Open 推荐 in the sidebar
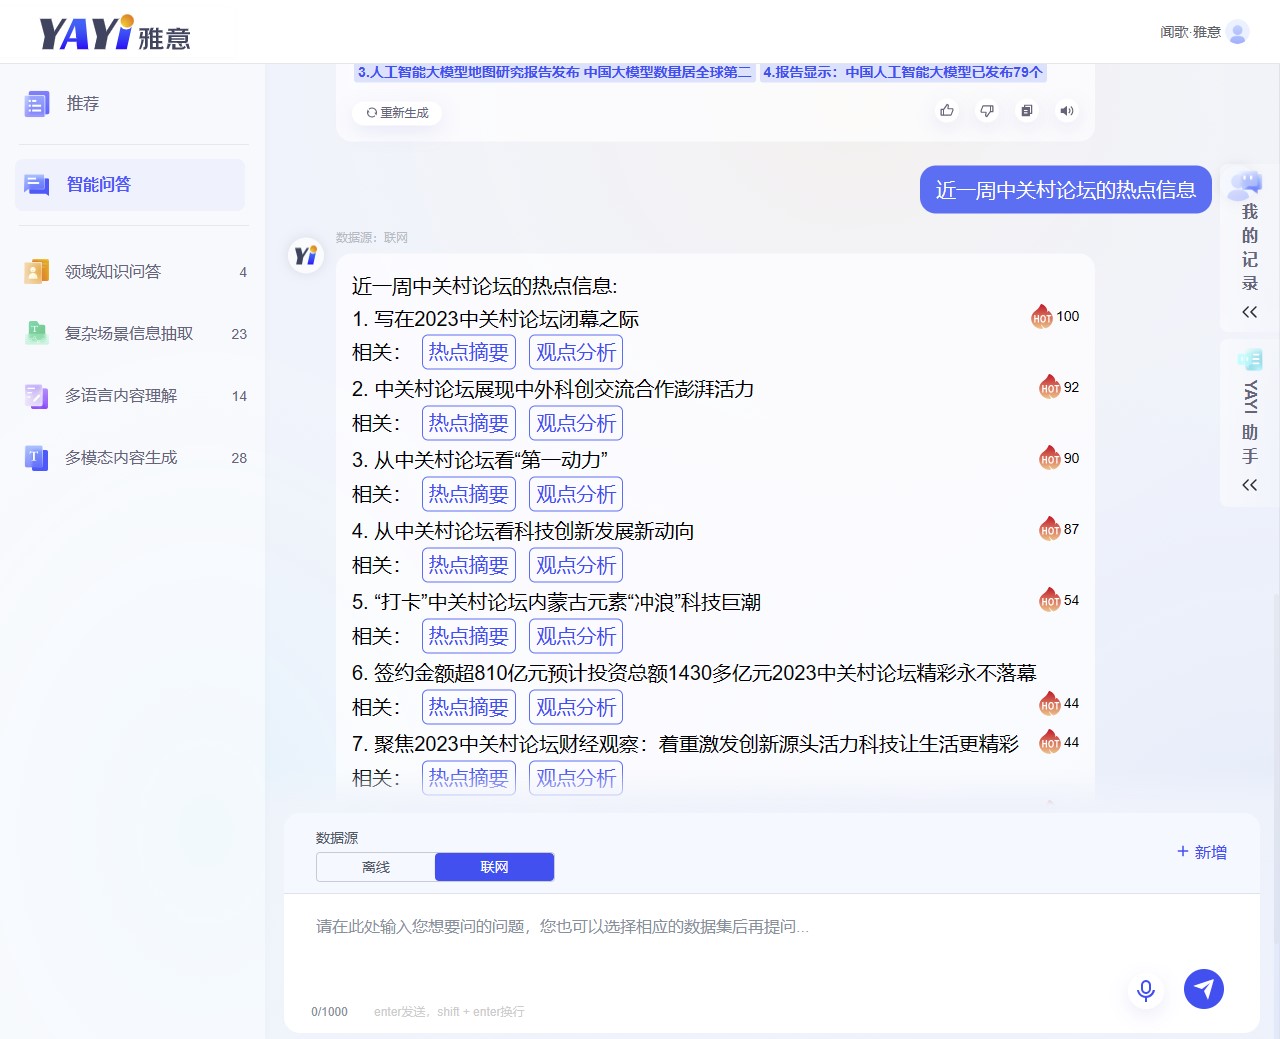Image resolution: width=1280 pixels, height=1039 pixels. 82,104
